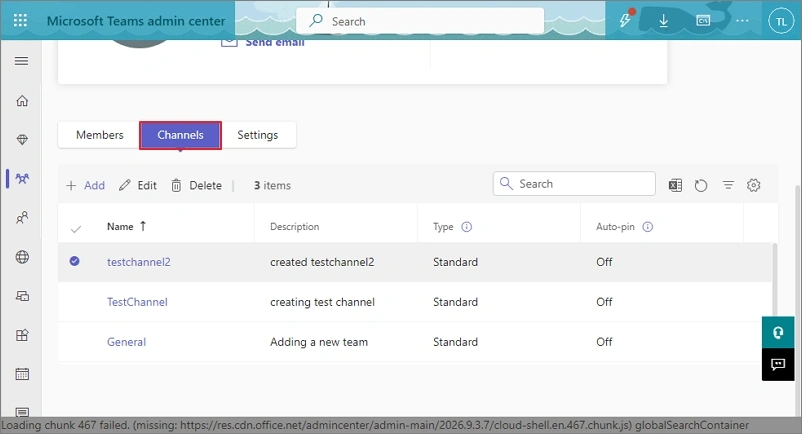The height and width of the screenshot is (434, 802).
Task: Click the Delete channel button
Action: (x=196, y=185)
